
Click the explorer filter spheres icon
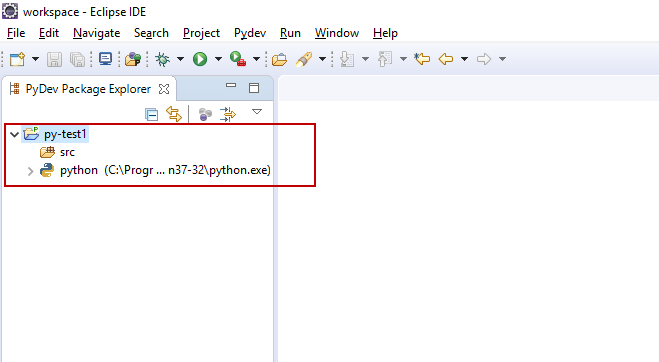pos(205,114)
